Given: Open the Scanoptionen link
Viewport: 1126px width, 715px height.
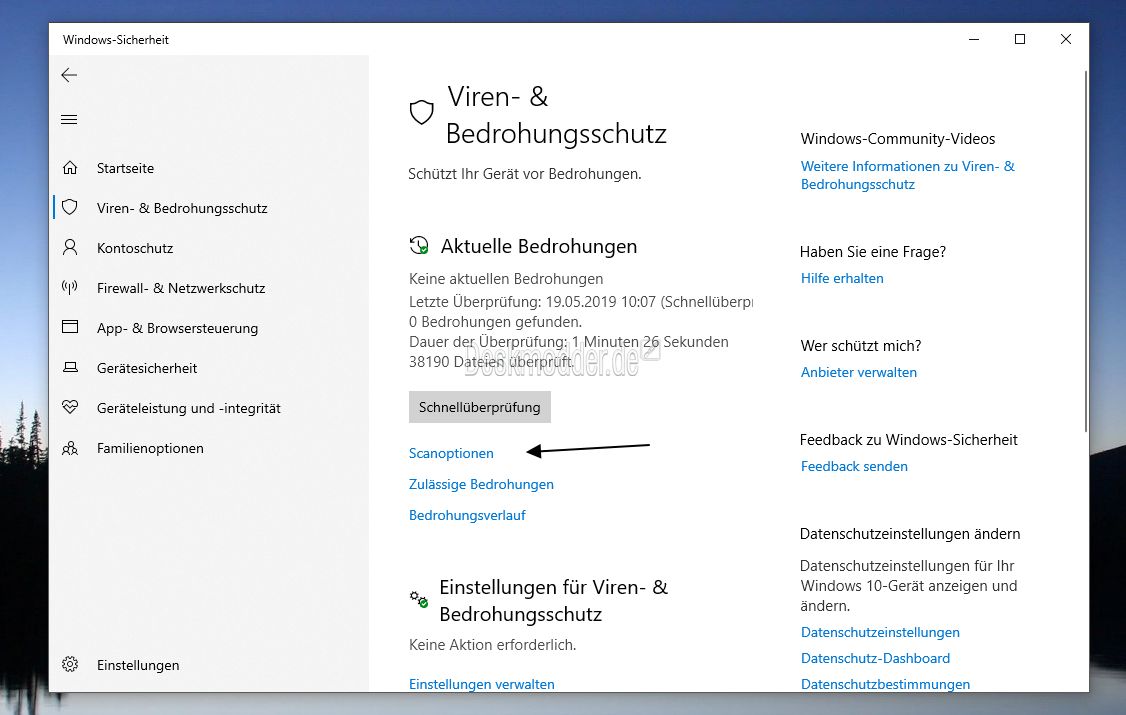Looking at the screenshot, I should click(451, 453).
